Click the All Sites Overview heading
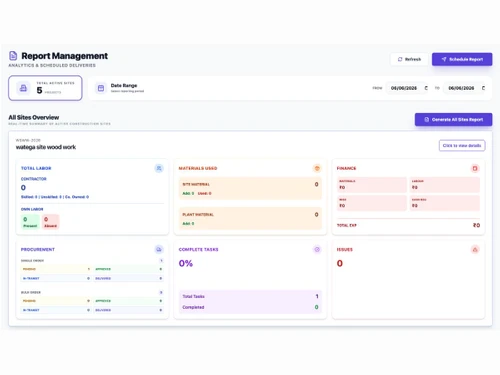This screenshot has height=375, width=500. pyautogui.click(x=34, y=117)
